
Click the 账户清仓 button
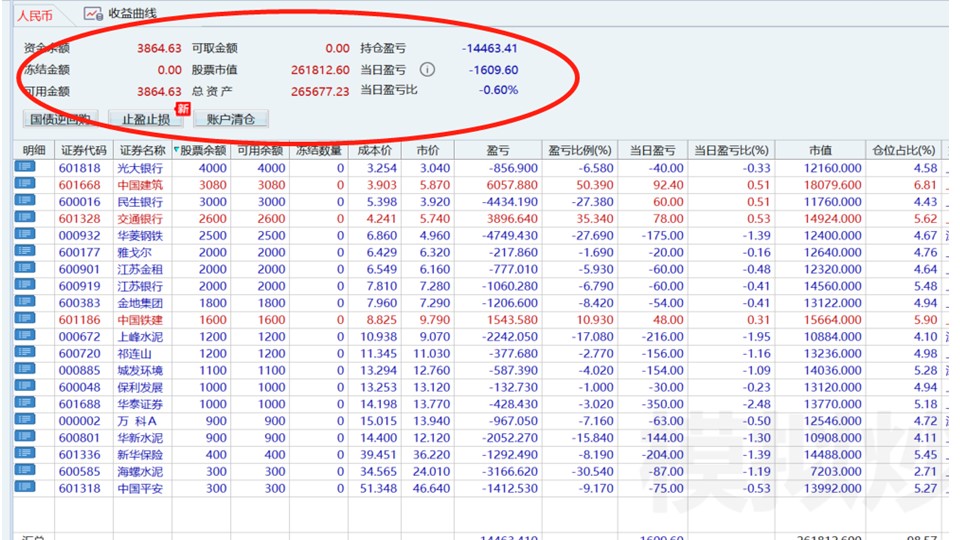(231, 119)
